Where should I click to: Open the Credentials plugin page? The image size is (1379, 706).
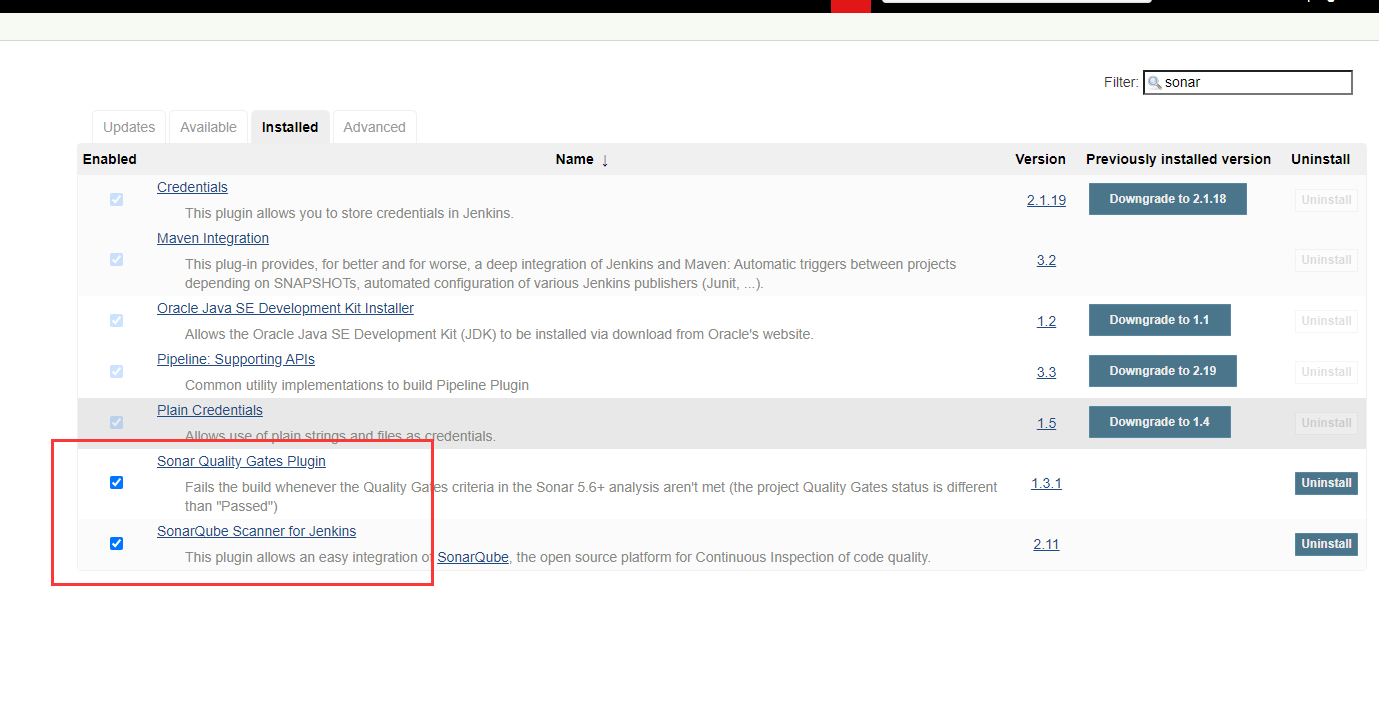[191, 186]
